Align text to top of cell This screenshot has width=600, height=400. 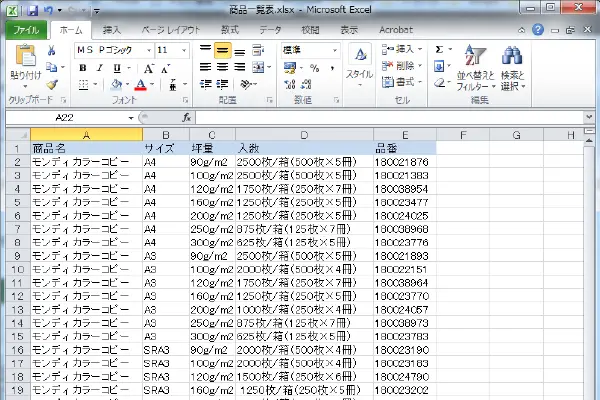(205, 50)
